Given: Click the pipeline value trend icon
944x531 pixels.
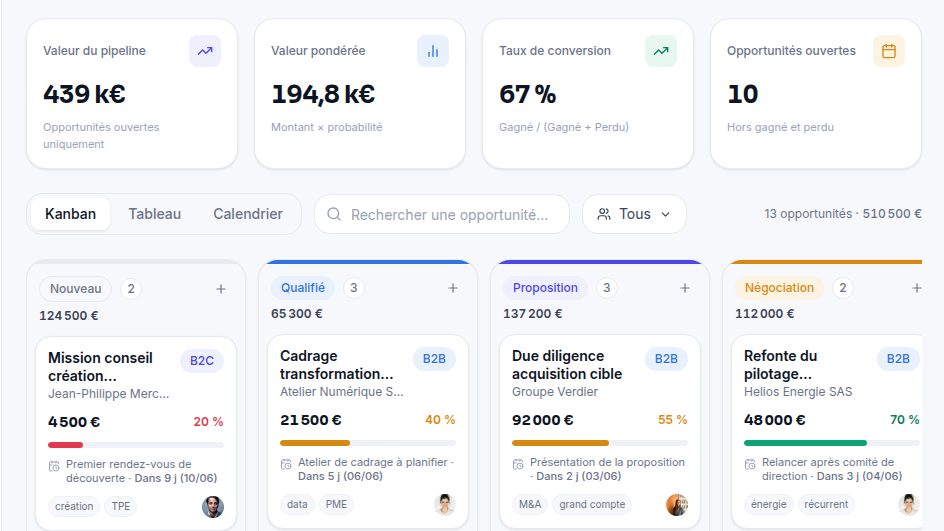Looking at the screenshot, I should tap(205, 51).
